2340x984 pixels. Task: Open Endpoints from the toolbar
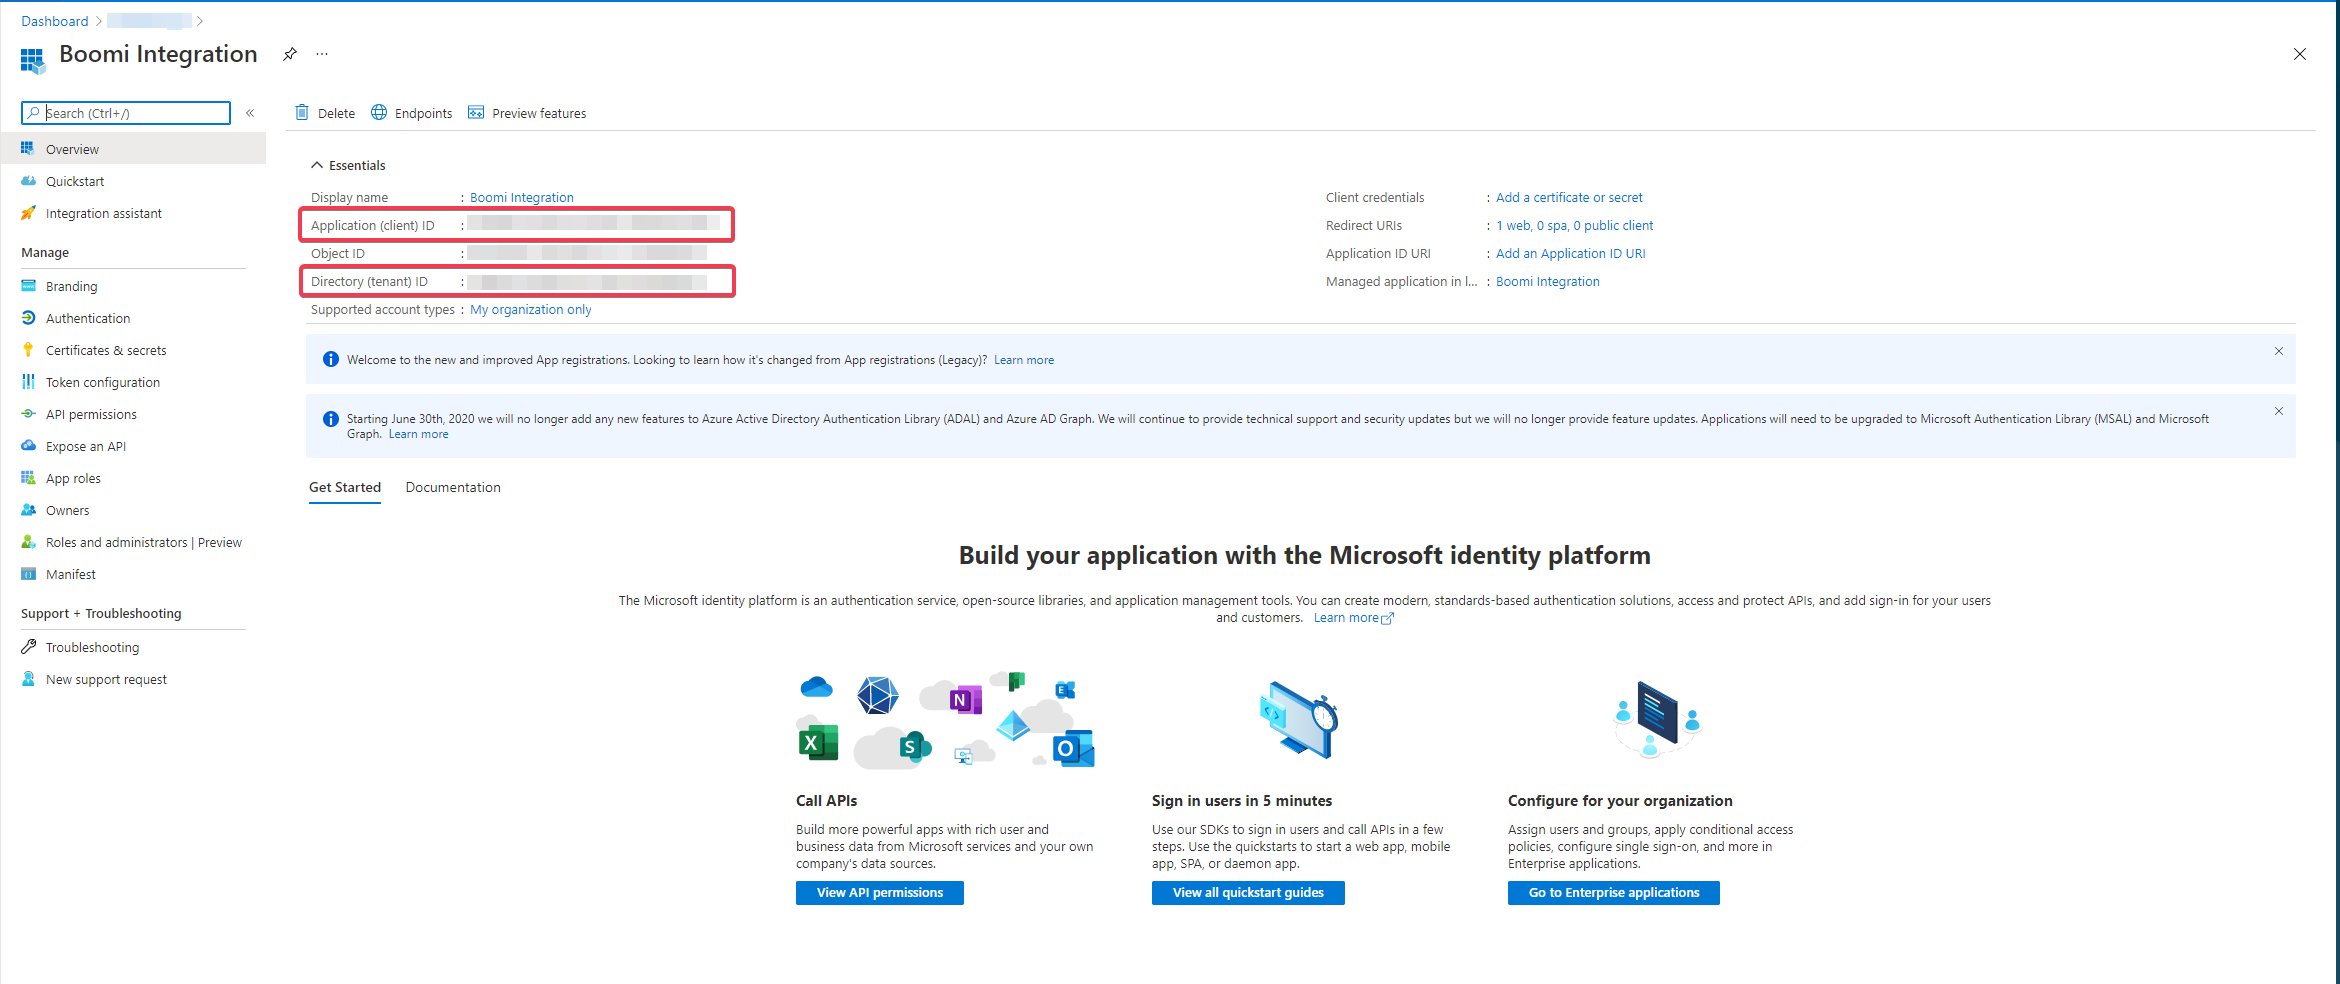tap(412, 113)
